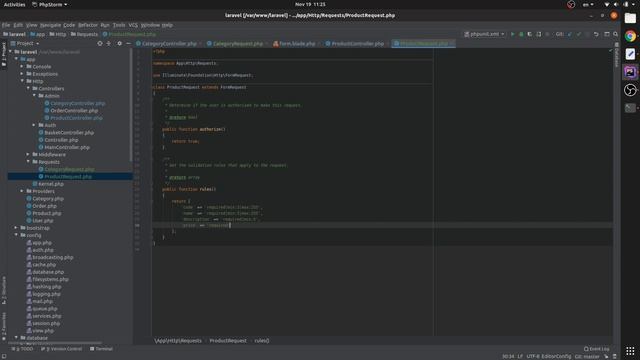Open the Version Control tool window
Image resolution: width=640 pixels, height=360 pixels.
62,349
